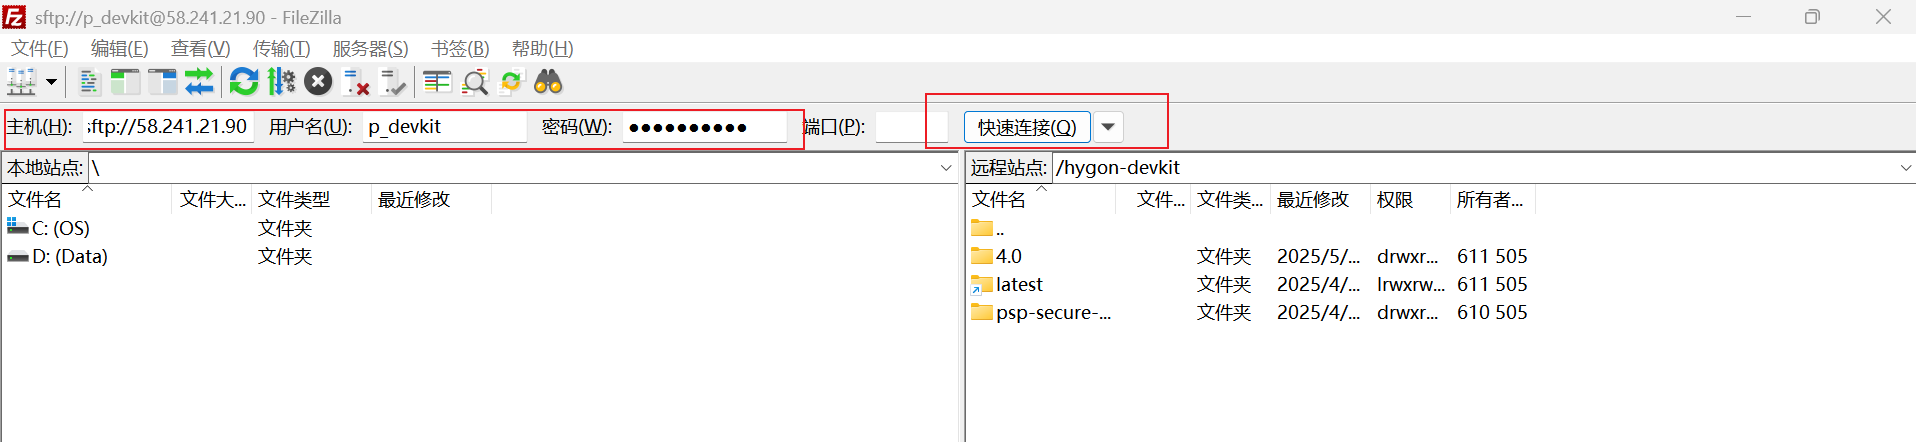
Task: Toggle synchronized browsing icon
Action: (x=511, y=82)
